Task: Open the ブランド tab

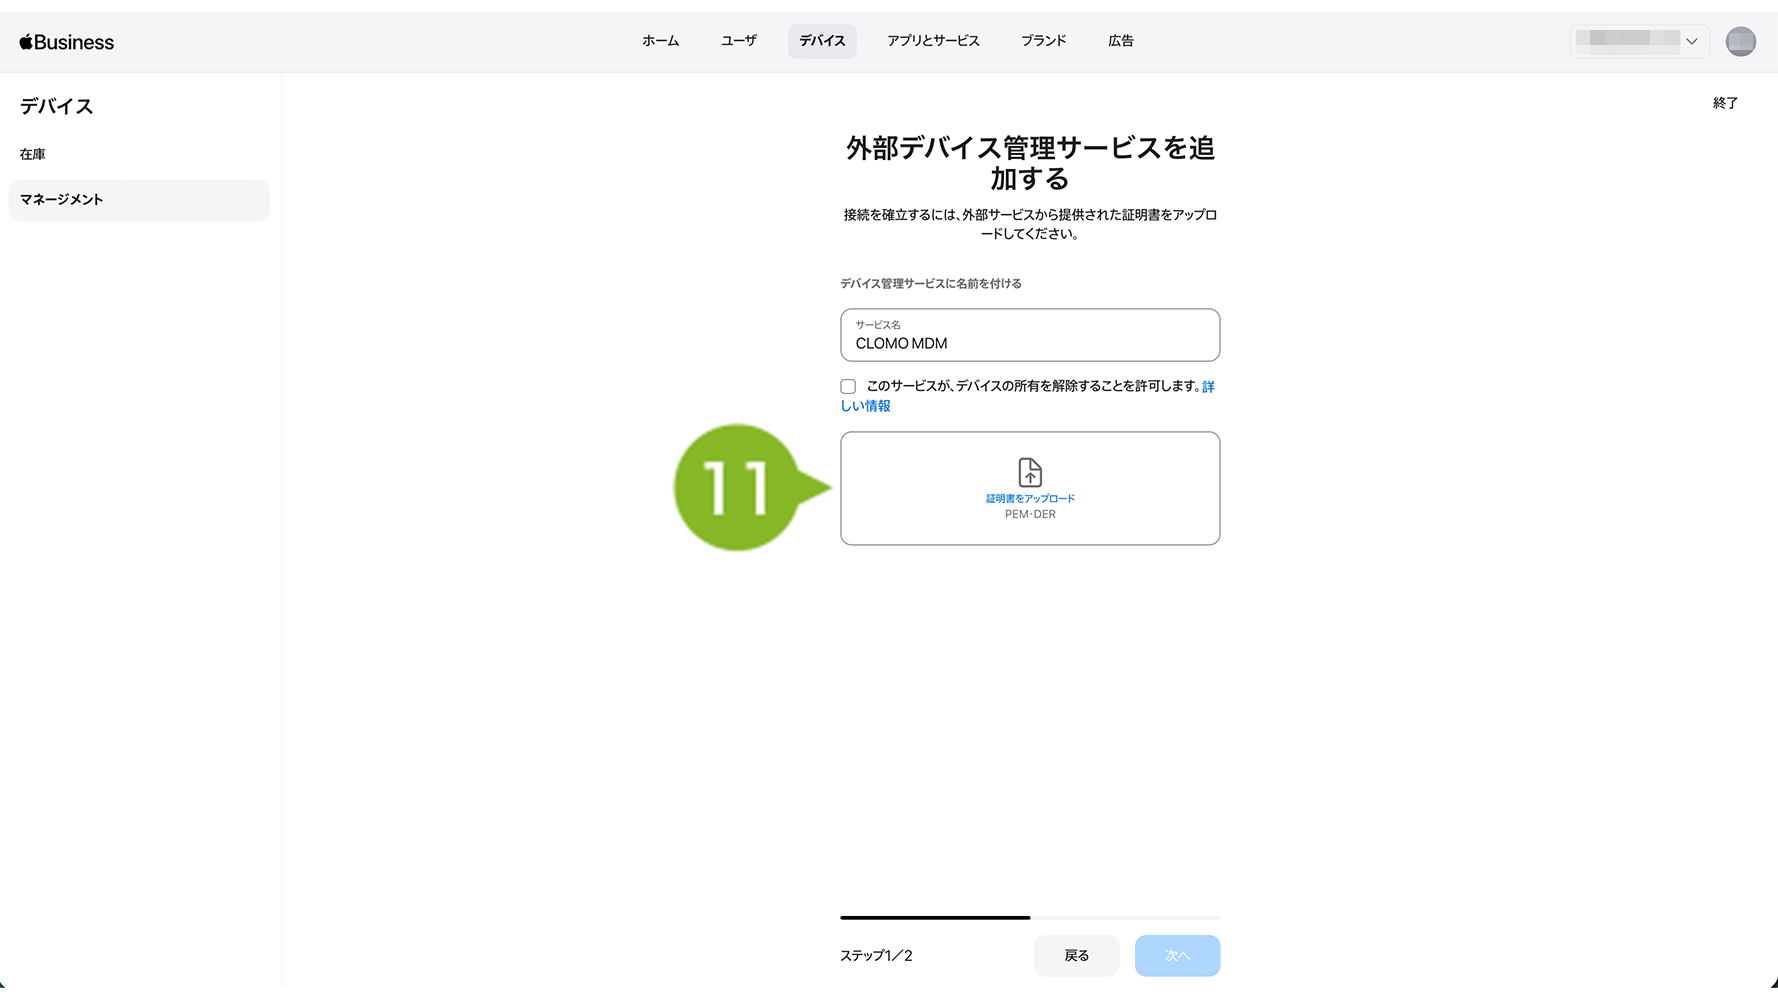Action: tap(1043, 41)
